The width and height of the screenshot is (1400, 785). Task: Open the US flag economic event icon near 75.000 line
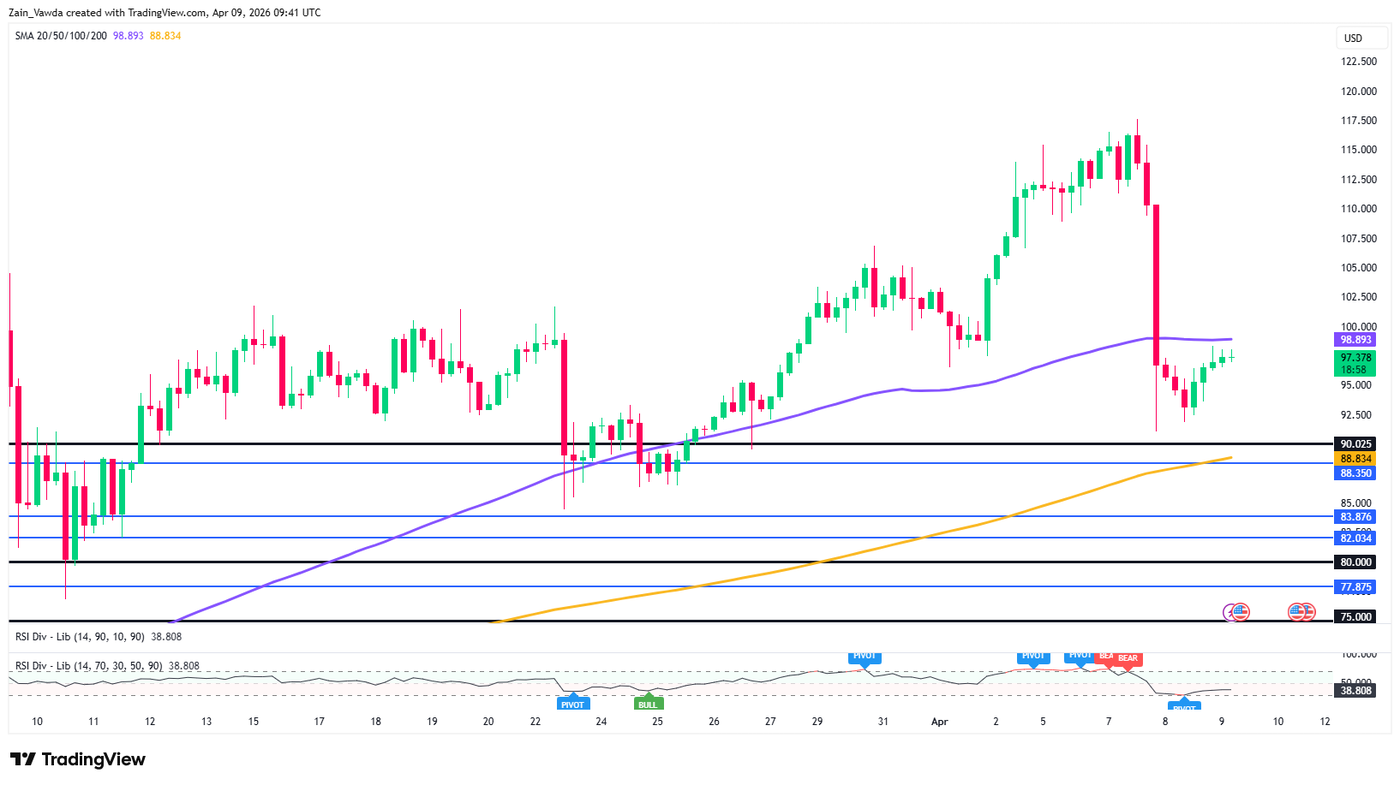pos(1240,611)
